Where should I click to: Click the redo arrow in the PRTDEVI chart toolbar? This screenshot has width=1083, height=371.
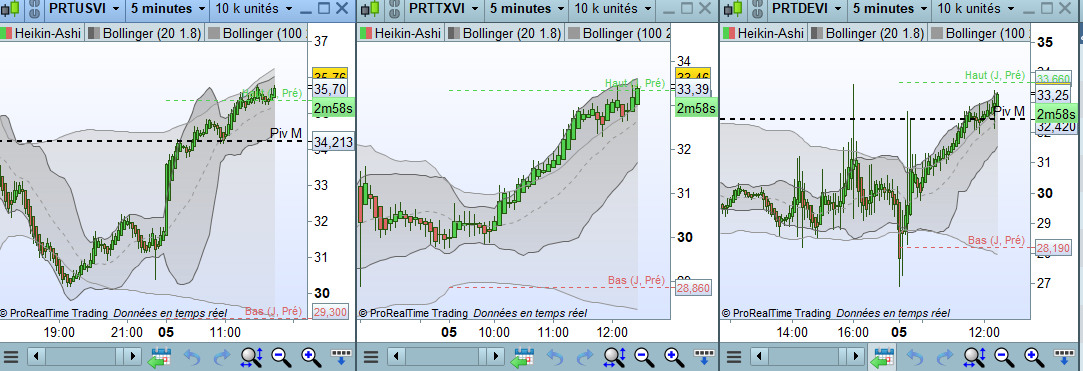click(945, 357)
